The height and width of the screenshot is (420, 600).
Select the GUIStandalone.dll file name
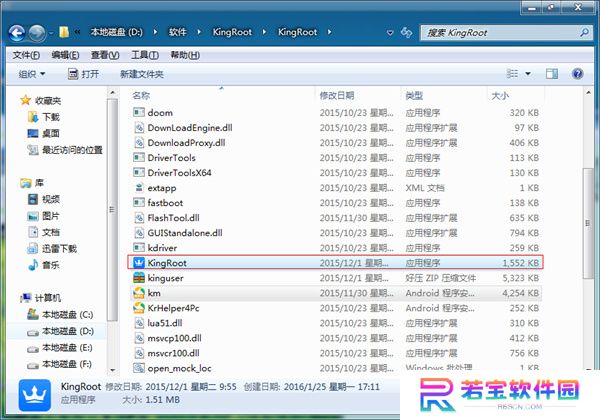(x=185, y=233)
